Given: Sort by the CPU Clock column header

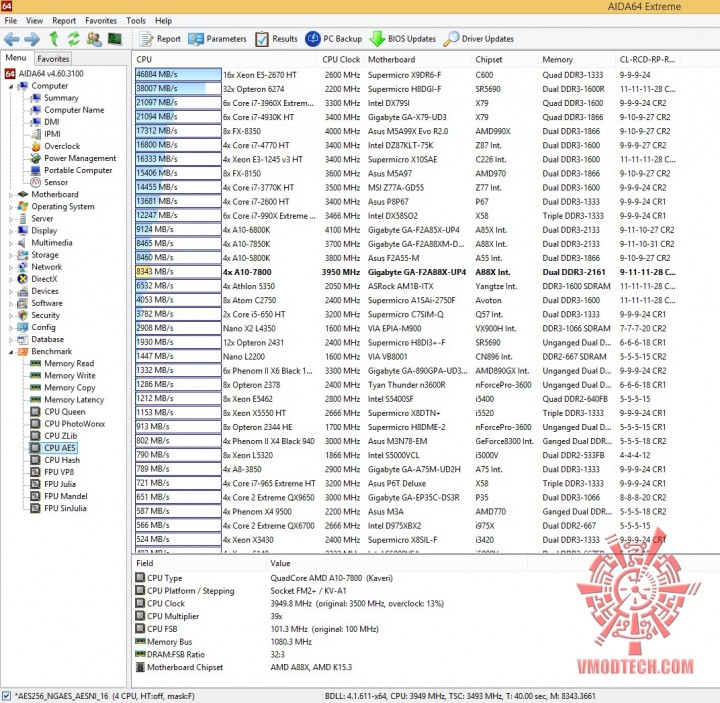Looking at the screenshot, I should 341,59.
